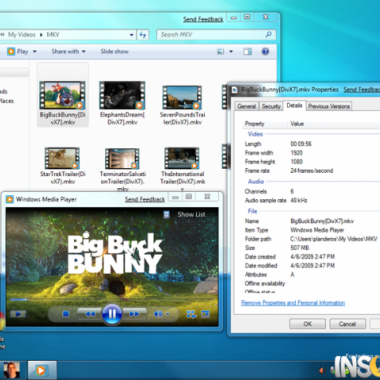Expand the Play dropdown arrow in Explorer

pyautogui.click(x=34, y=52)
